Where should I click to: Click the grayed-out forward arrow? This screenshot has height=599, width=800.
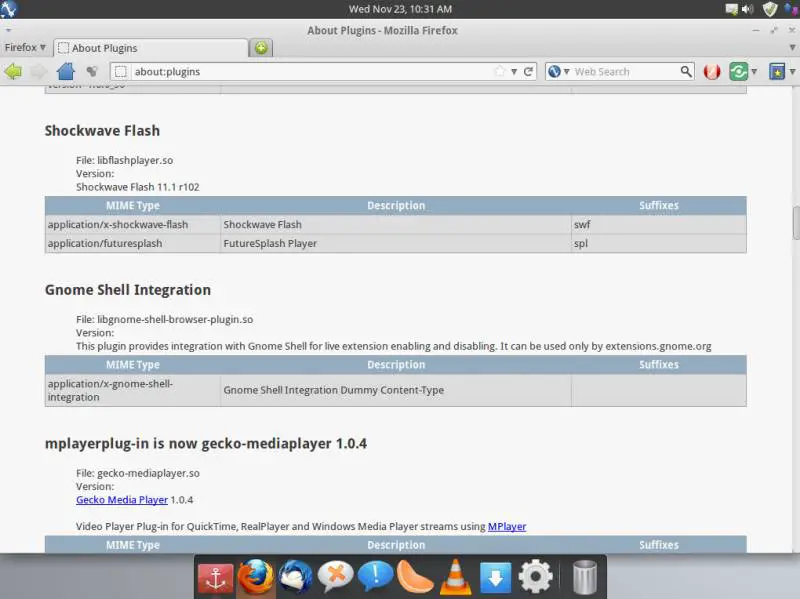pos(38,71)
